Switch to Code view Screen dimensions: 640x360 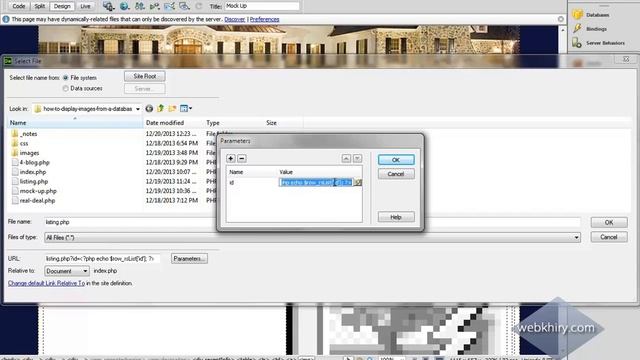point(18,6)
